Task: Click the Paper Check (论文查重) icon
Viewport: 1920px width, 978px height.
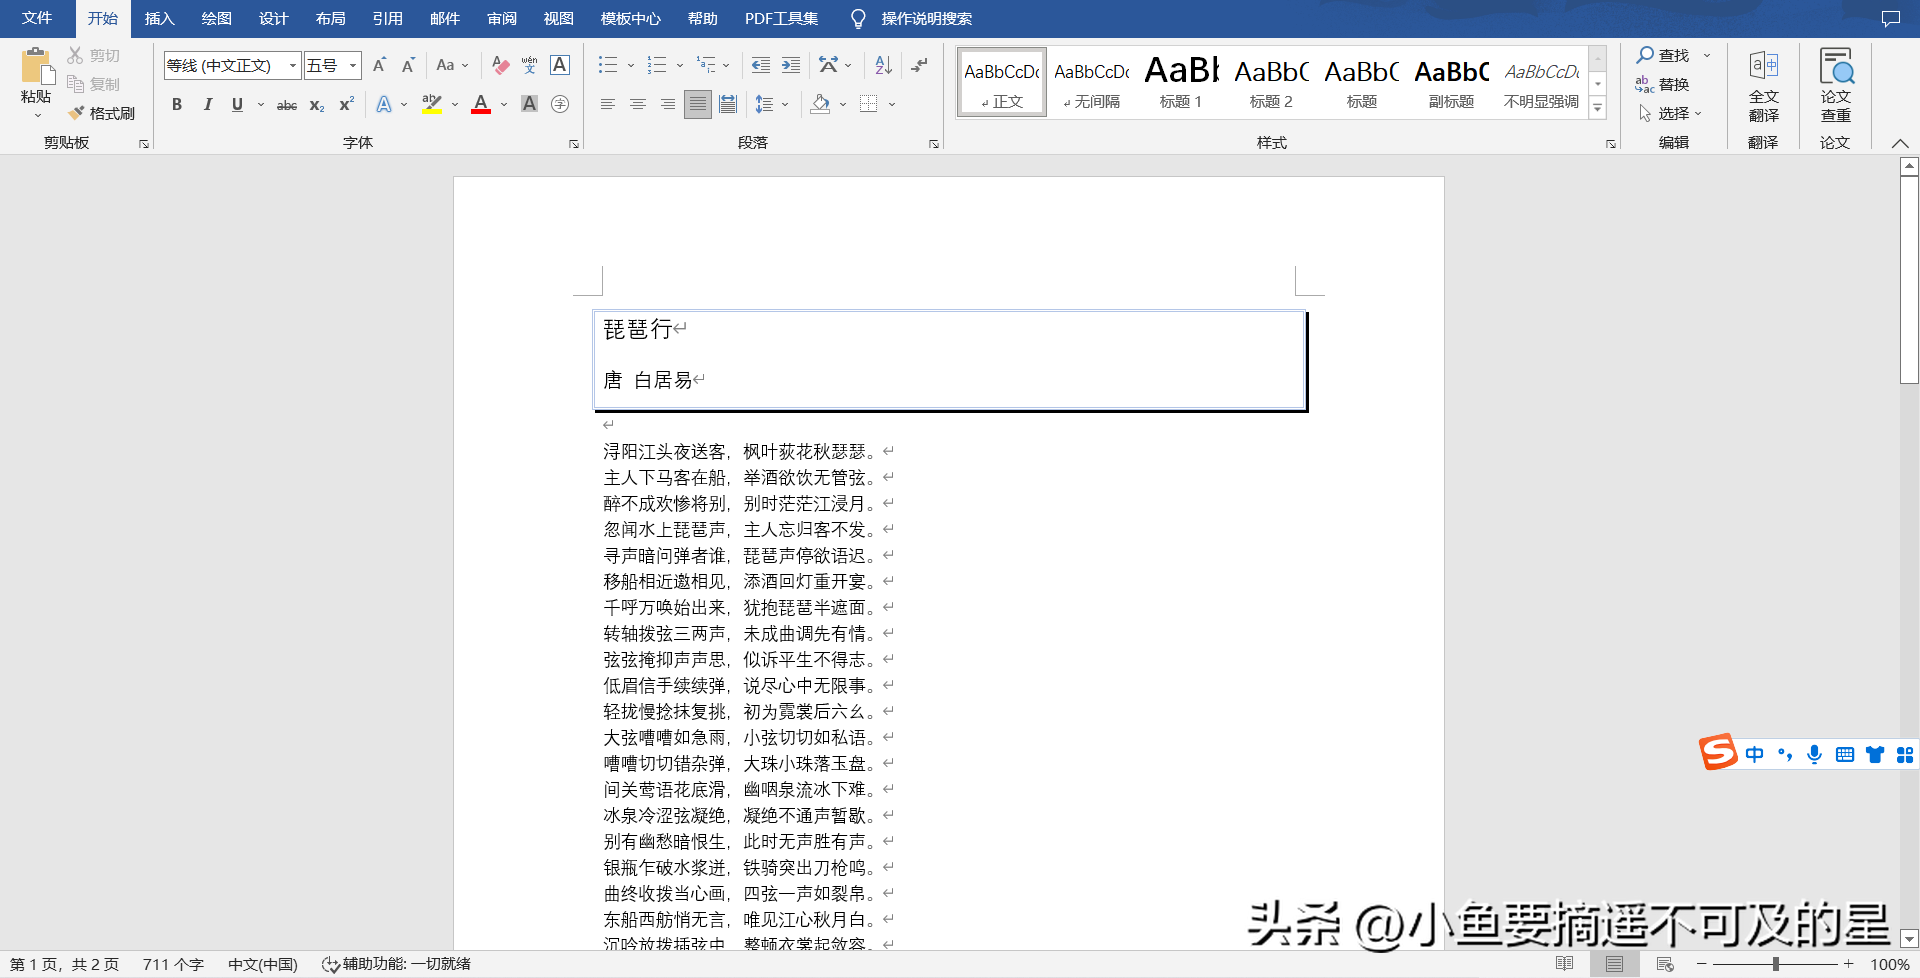Action: 1835,85
